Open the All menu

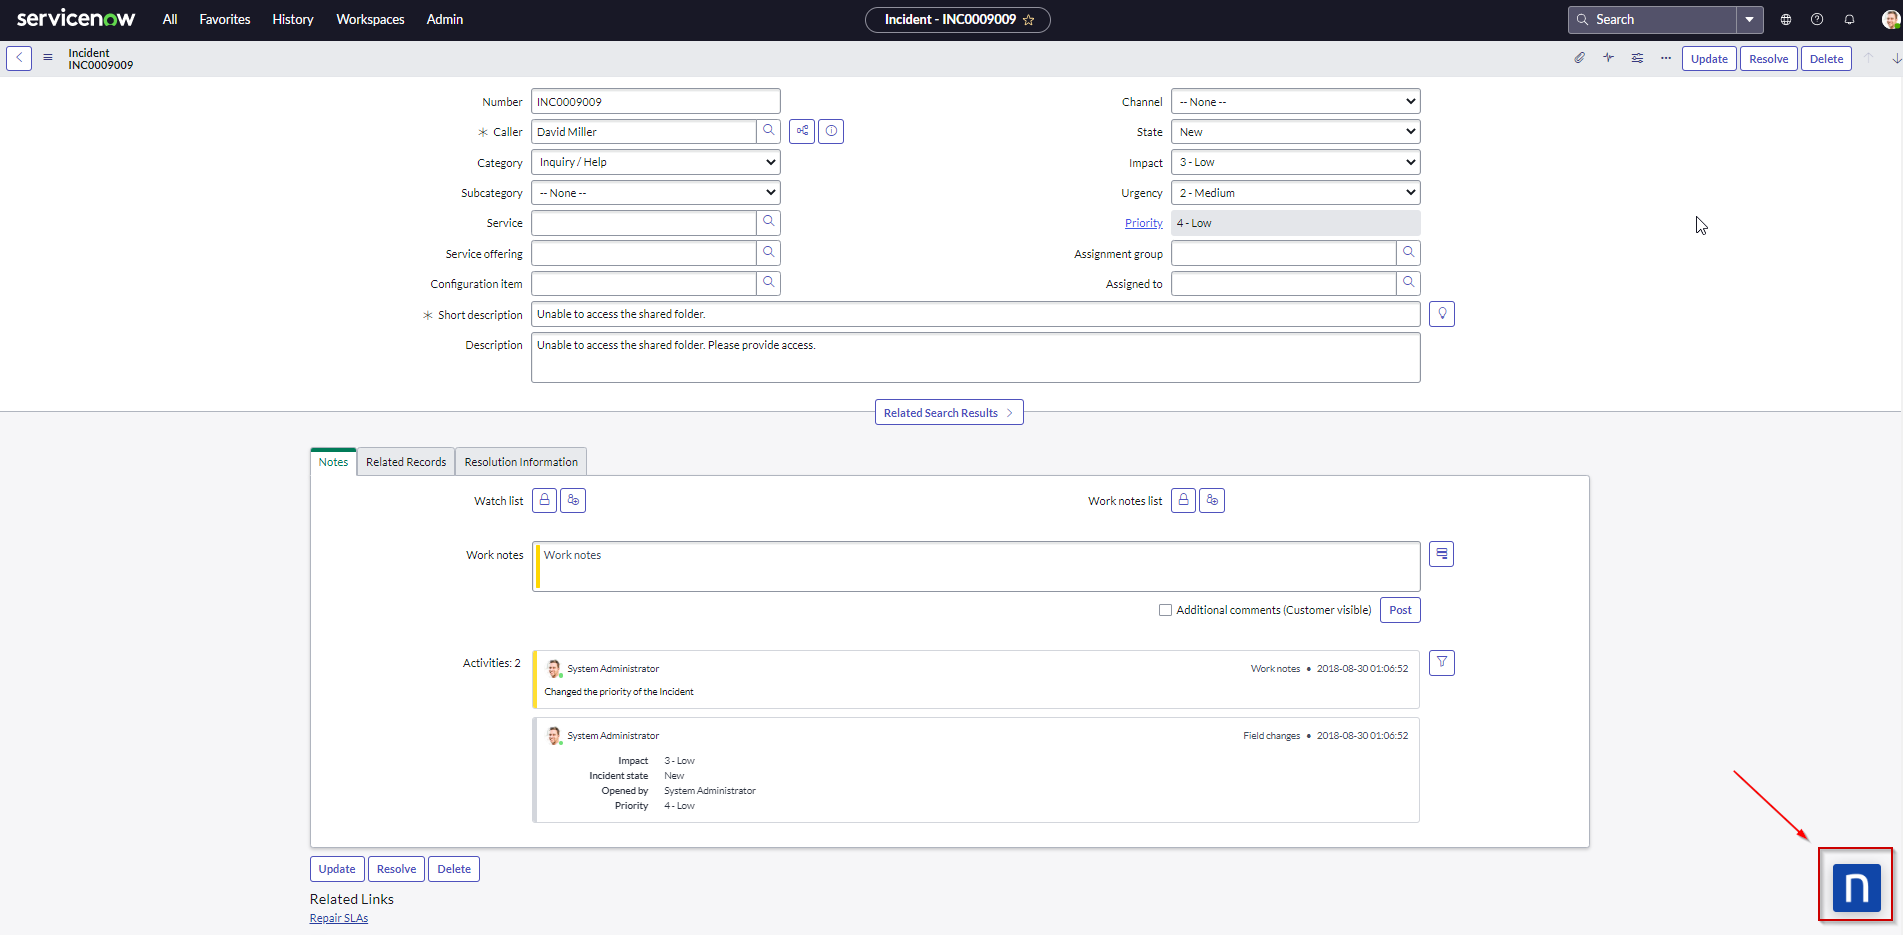click(x=170, y=19)
